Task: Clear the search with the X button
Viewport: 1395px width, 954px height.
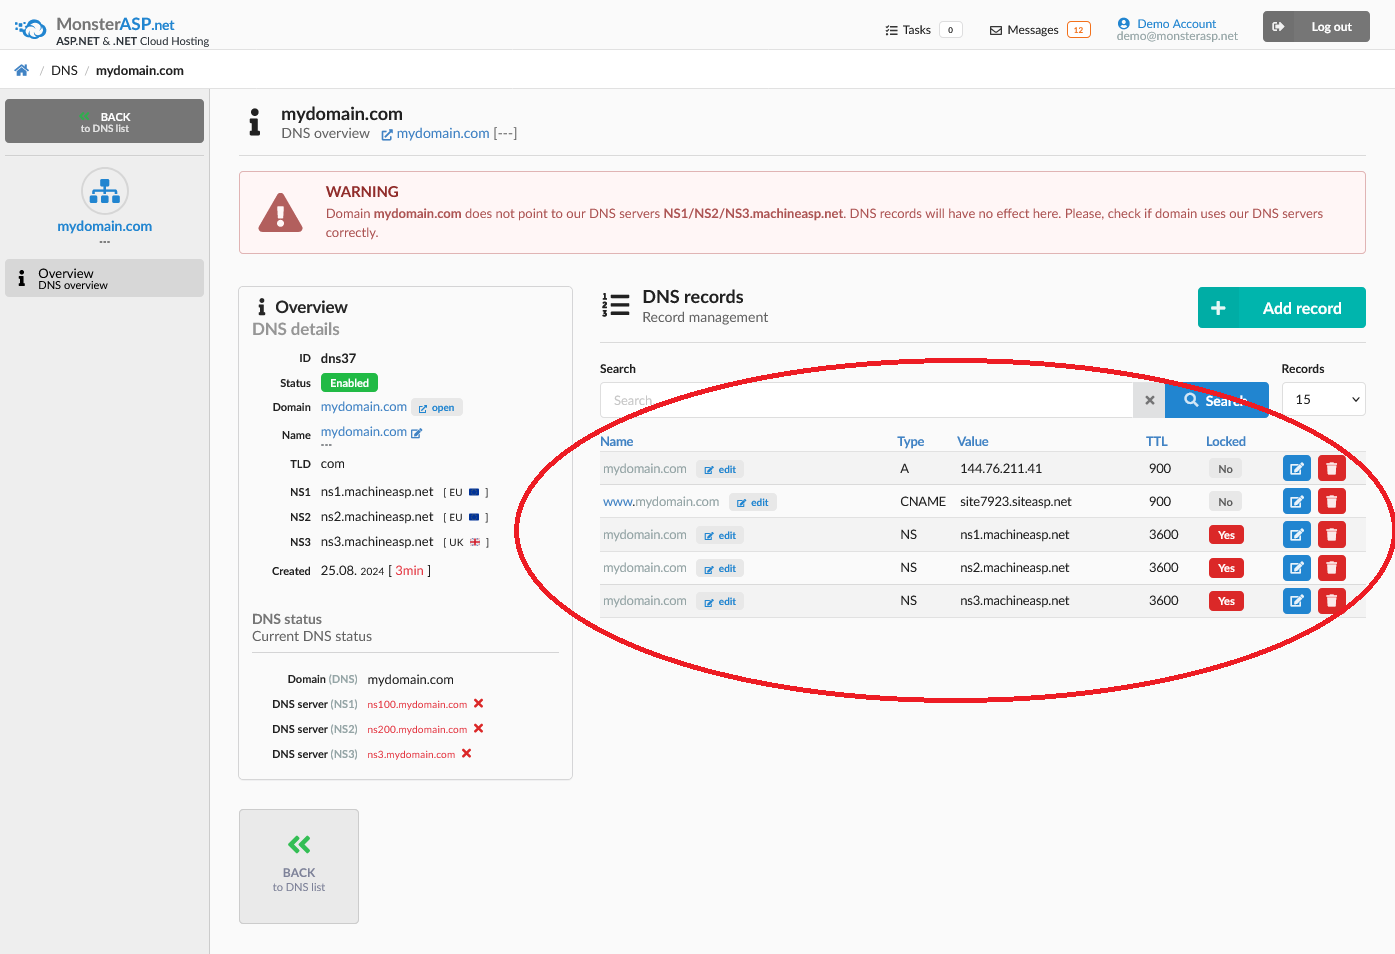Action: 1149,400
